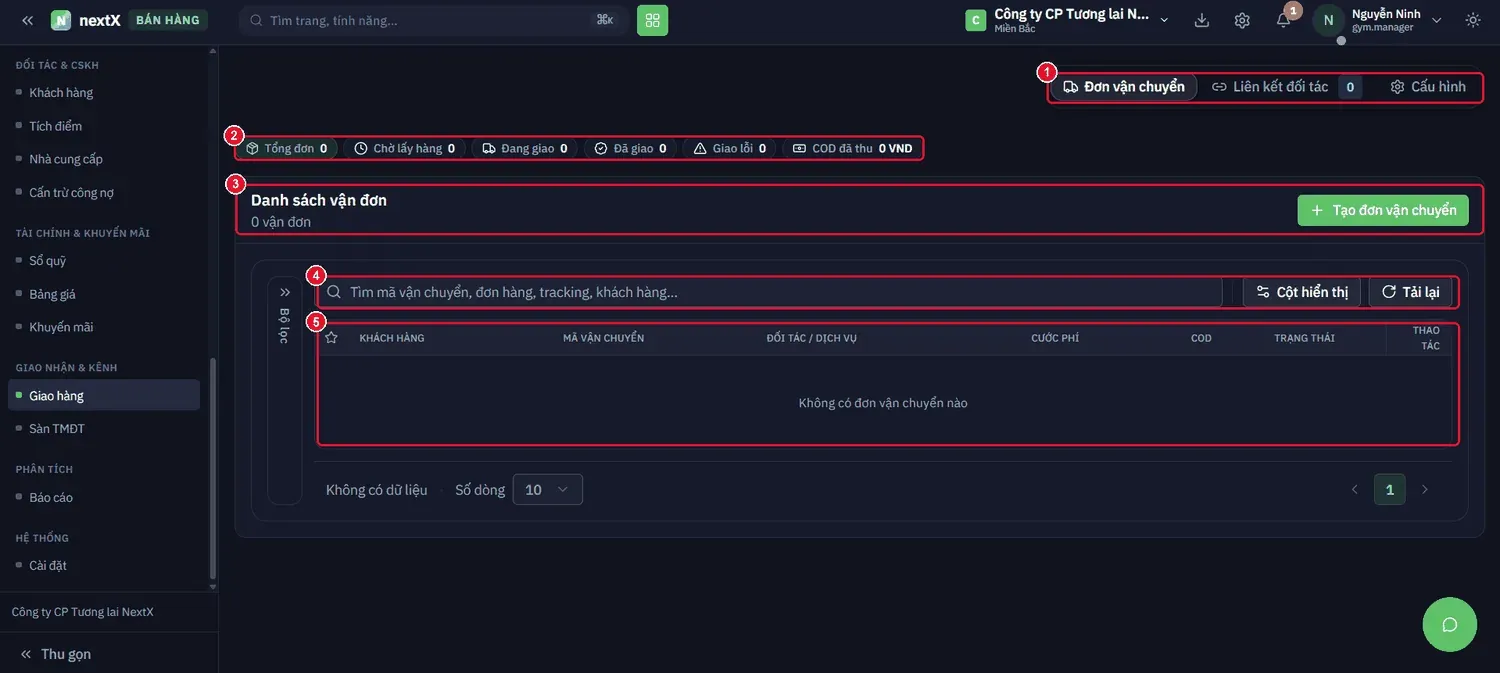This screenshot has width=1500, height=673.
Task: Open the downloads icon in header
Action: 1202,20
